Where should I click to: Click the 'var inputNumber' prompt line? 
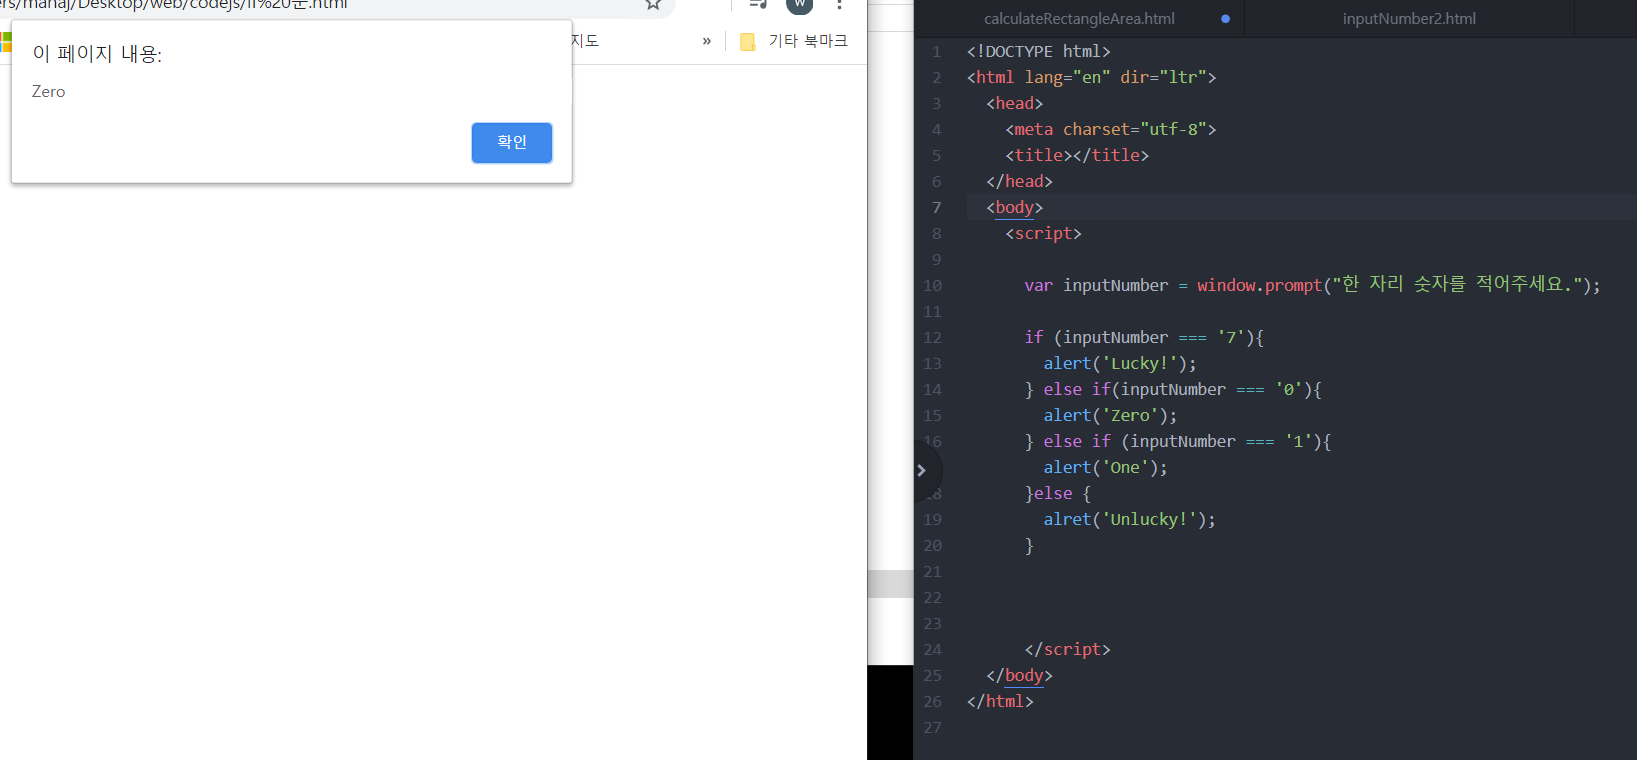click(1312, 285)
